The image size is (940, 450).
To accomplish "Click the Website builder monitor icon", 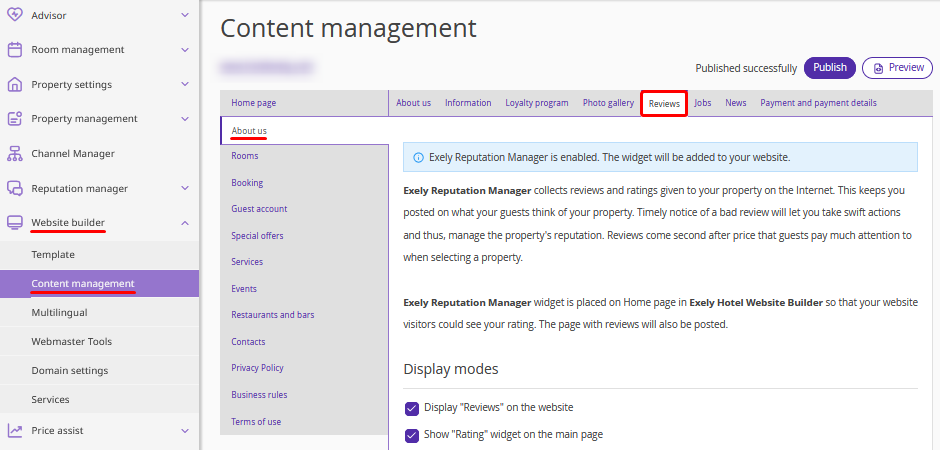I will [15, 223].
